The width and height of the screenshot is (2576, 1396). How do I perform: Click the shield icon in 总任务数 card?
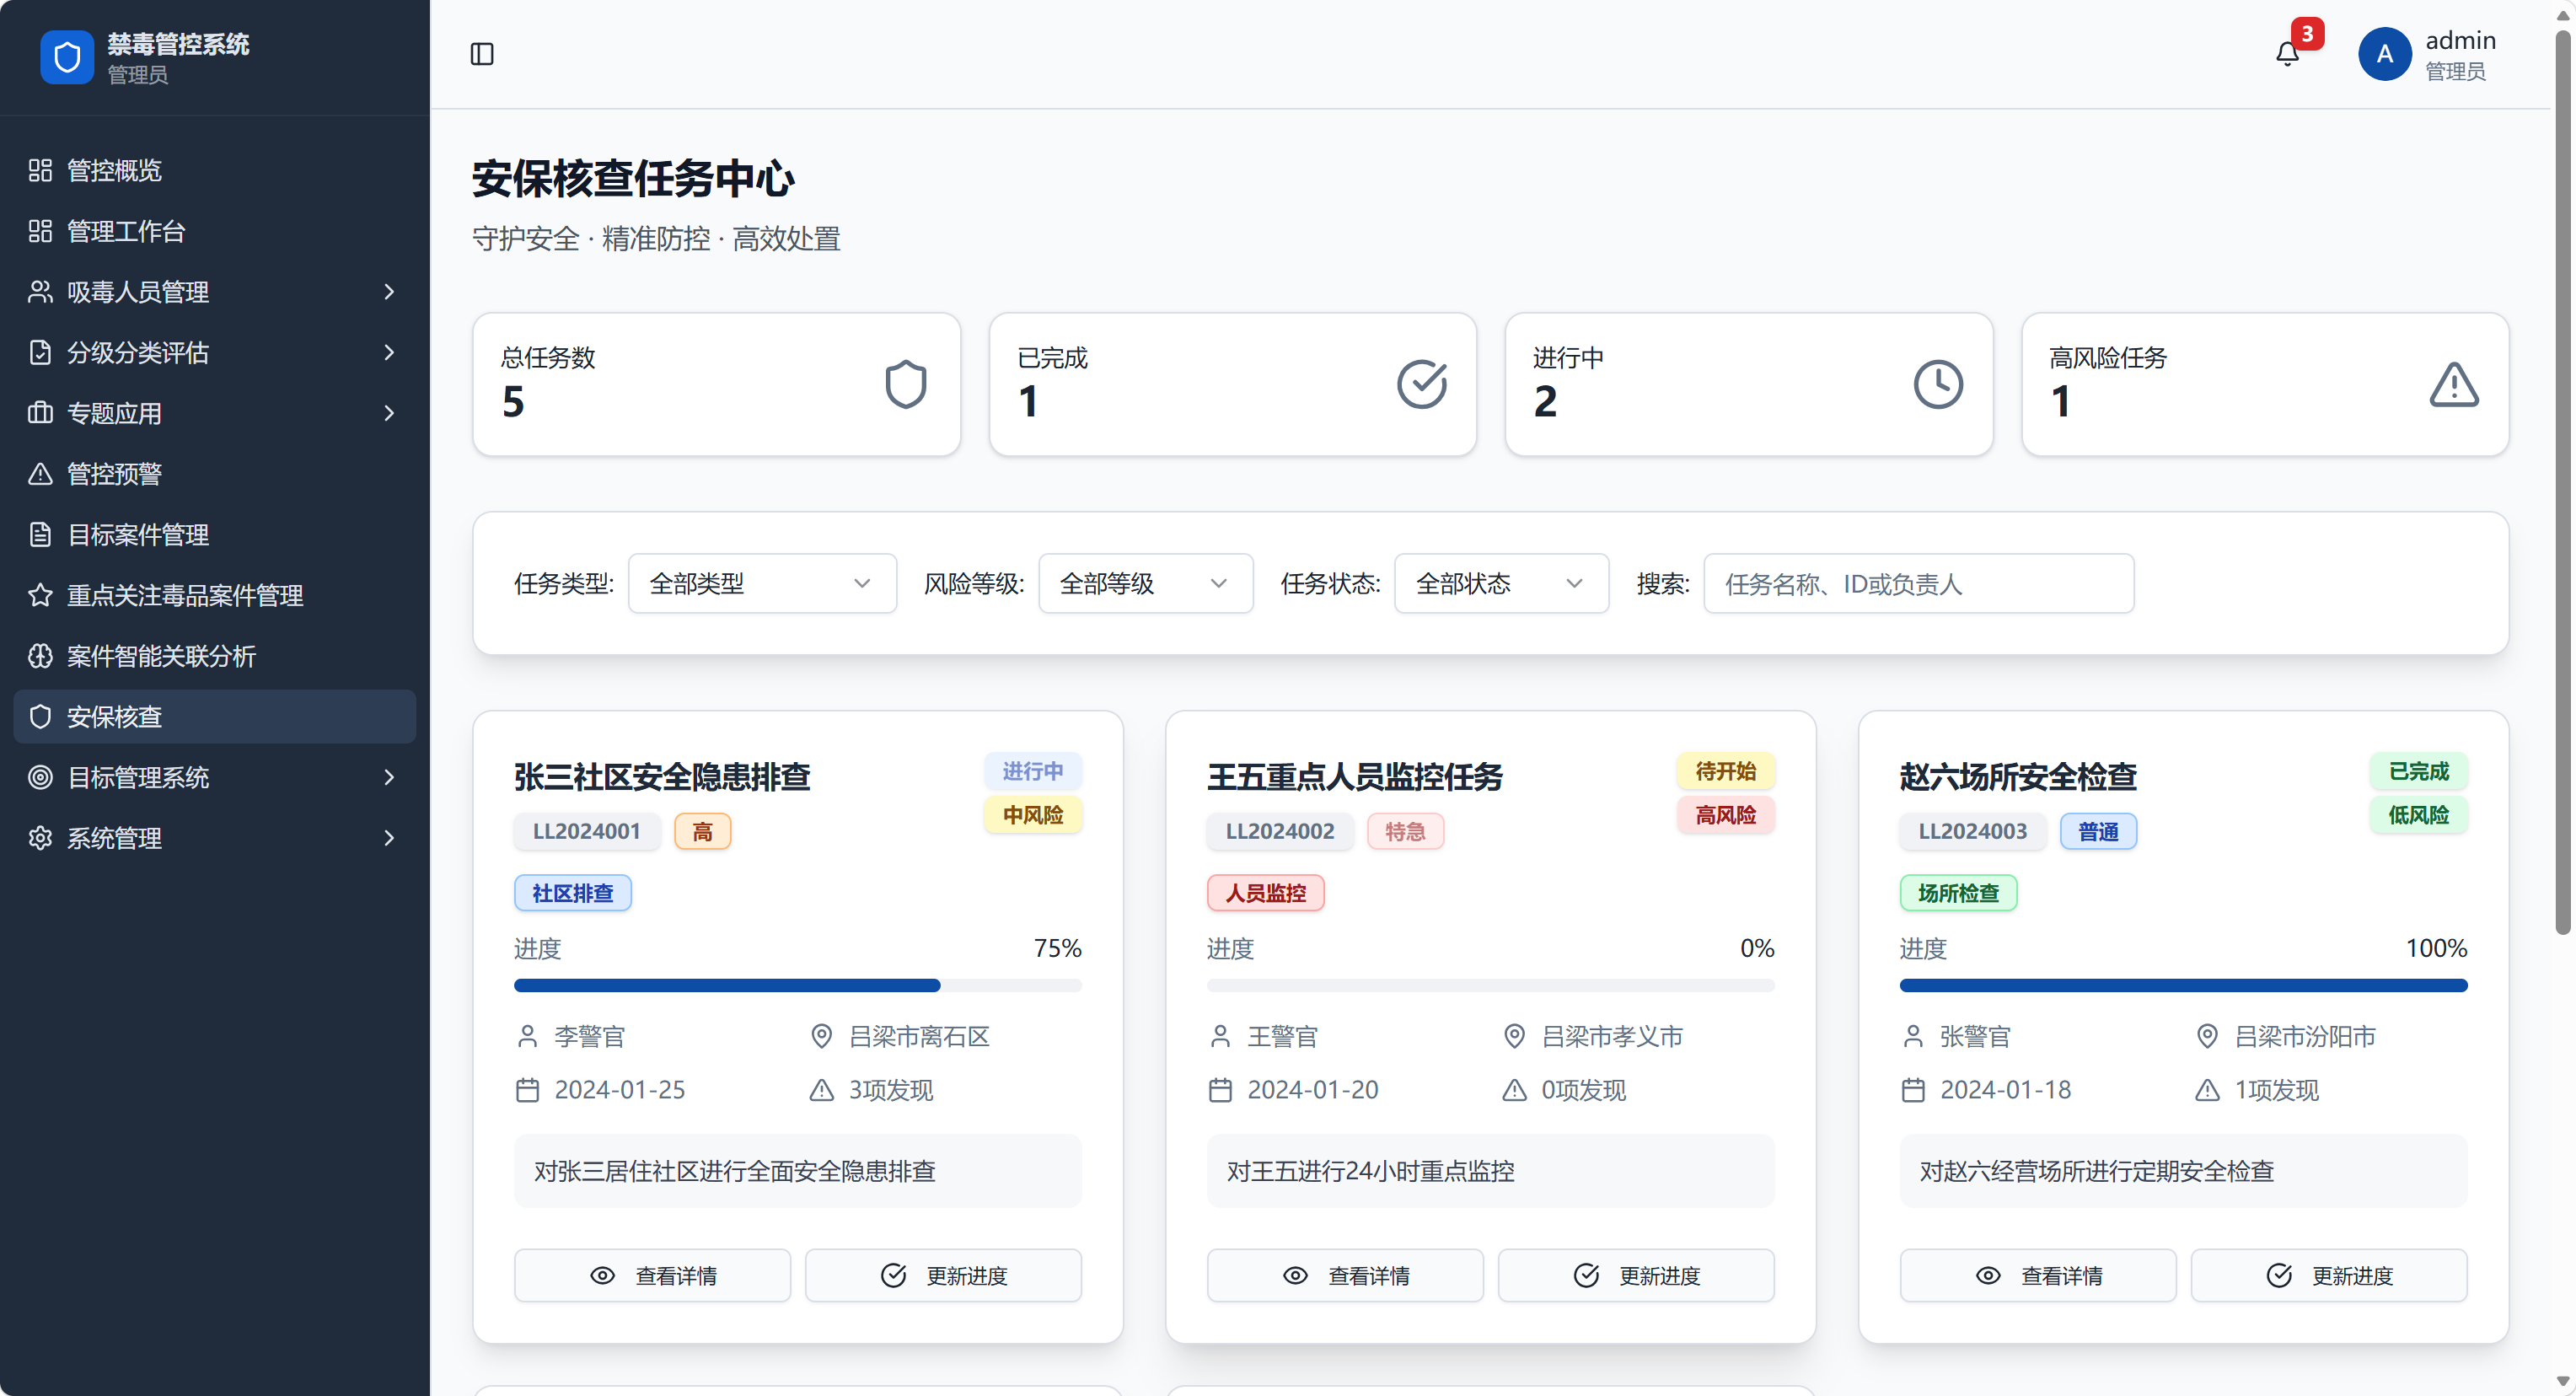(906, 384)
